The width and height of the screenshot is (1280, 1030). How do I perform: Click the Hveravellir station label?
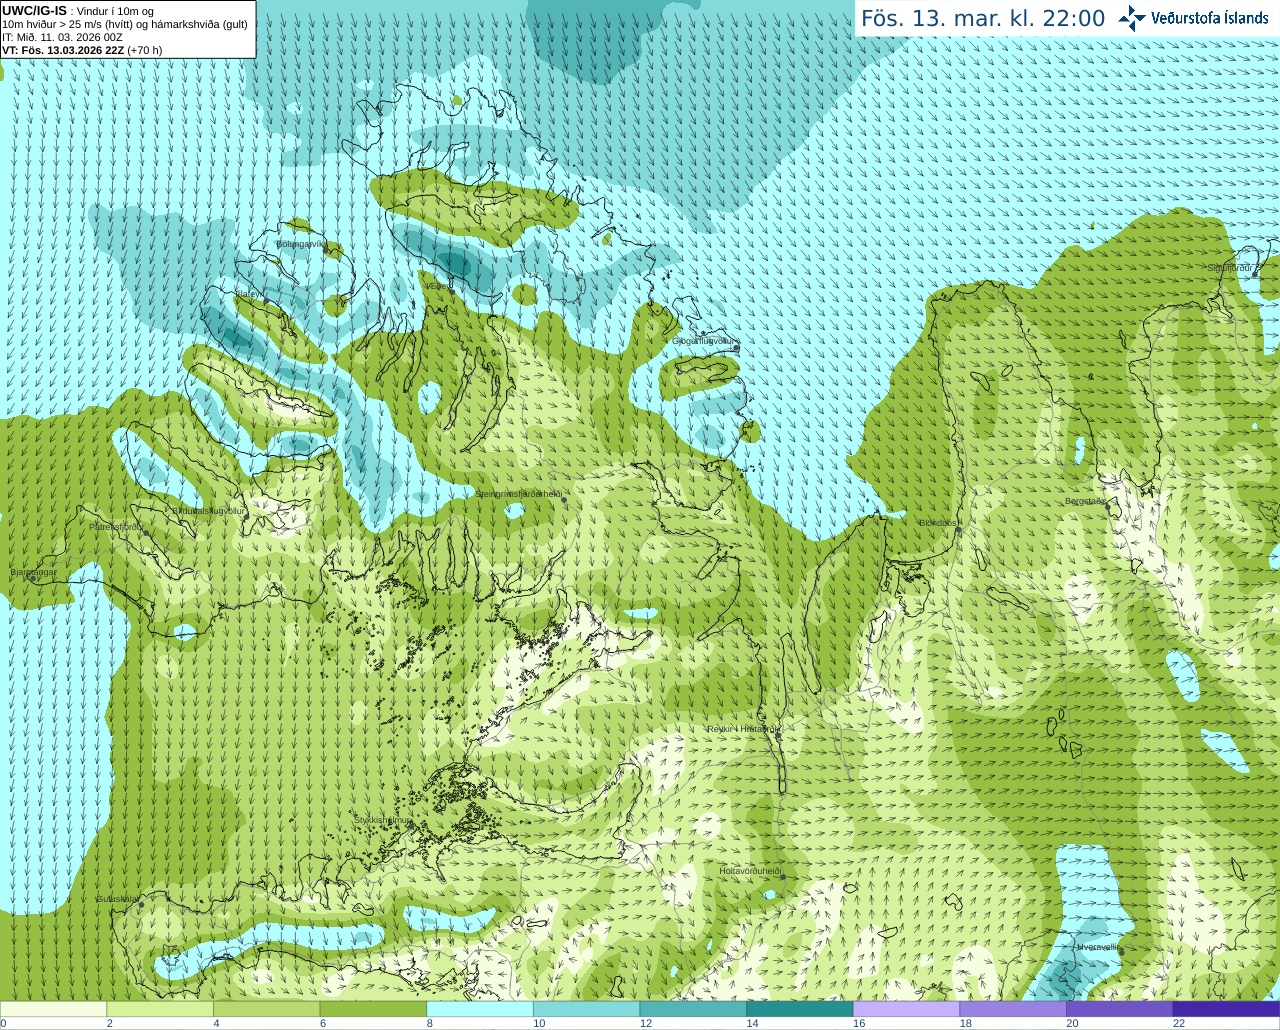click(1098, 946)
